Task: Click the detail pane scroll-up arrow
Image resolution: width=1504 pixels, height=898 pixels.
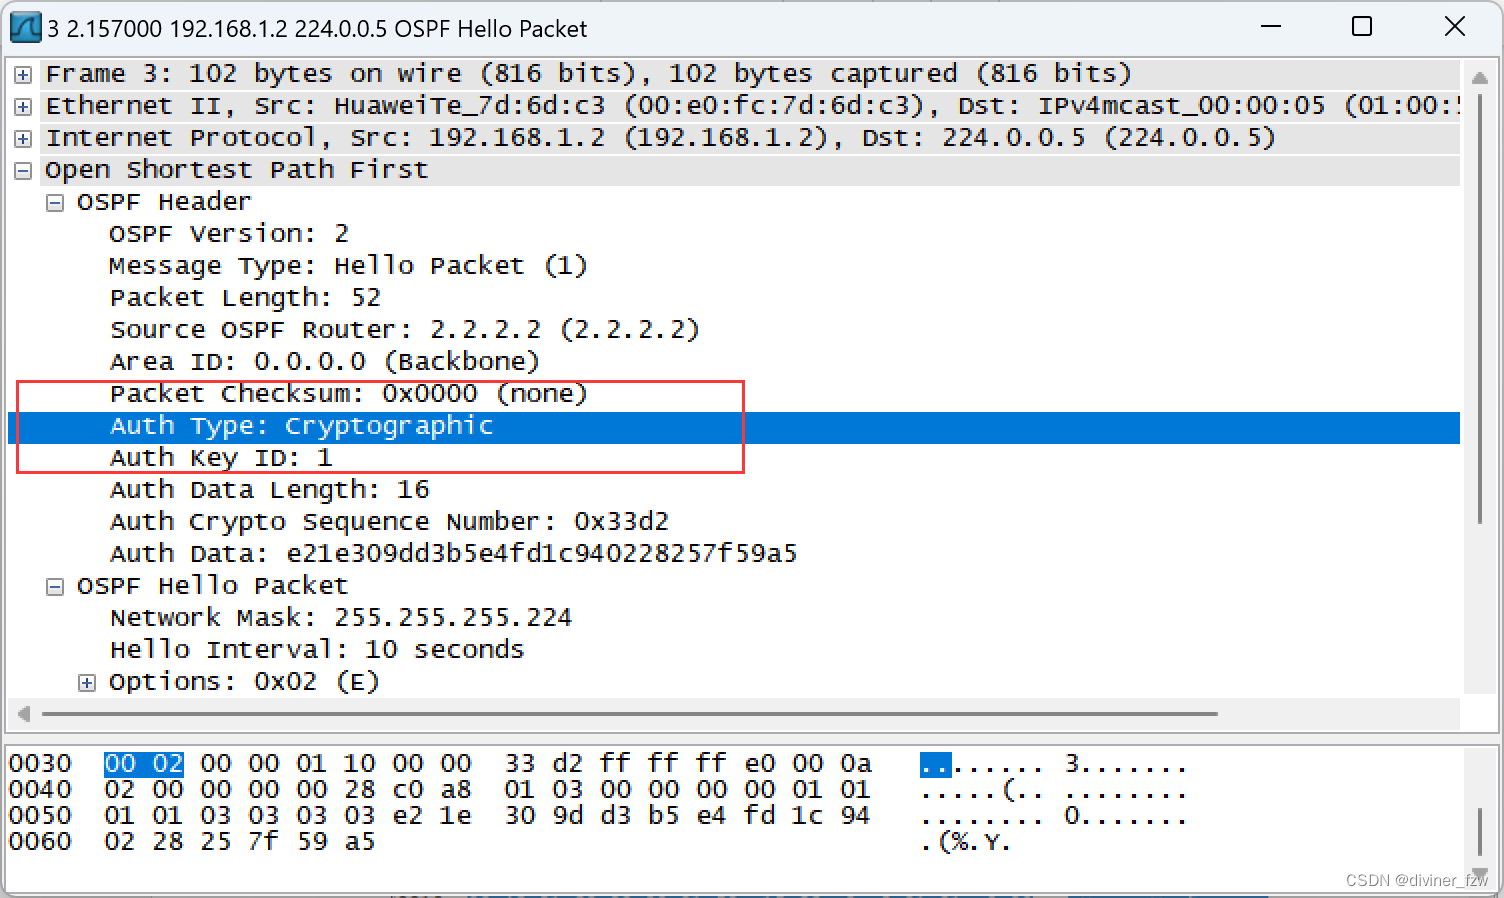Action: click(1480, 77)
